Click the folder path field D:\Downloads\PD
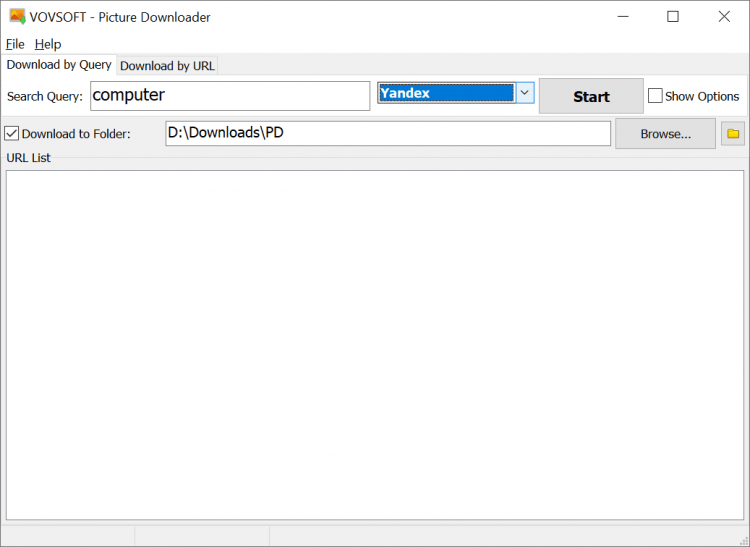The width and height of the screenshot is (750, 547). point(387,133)
